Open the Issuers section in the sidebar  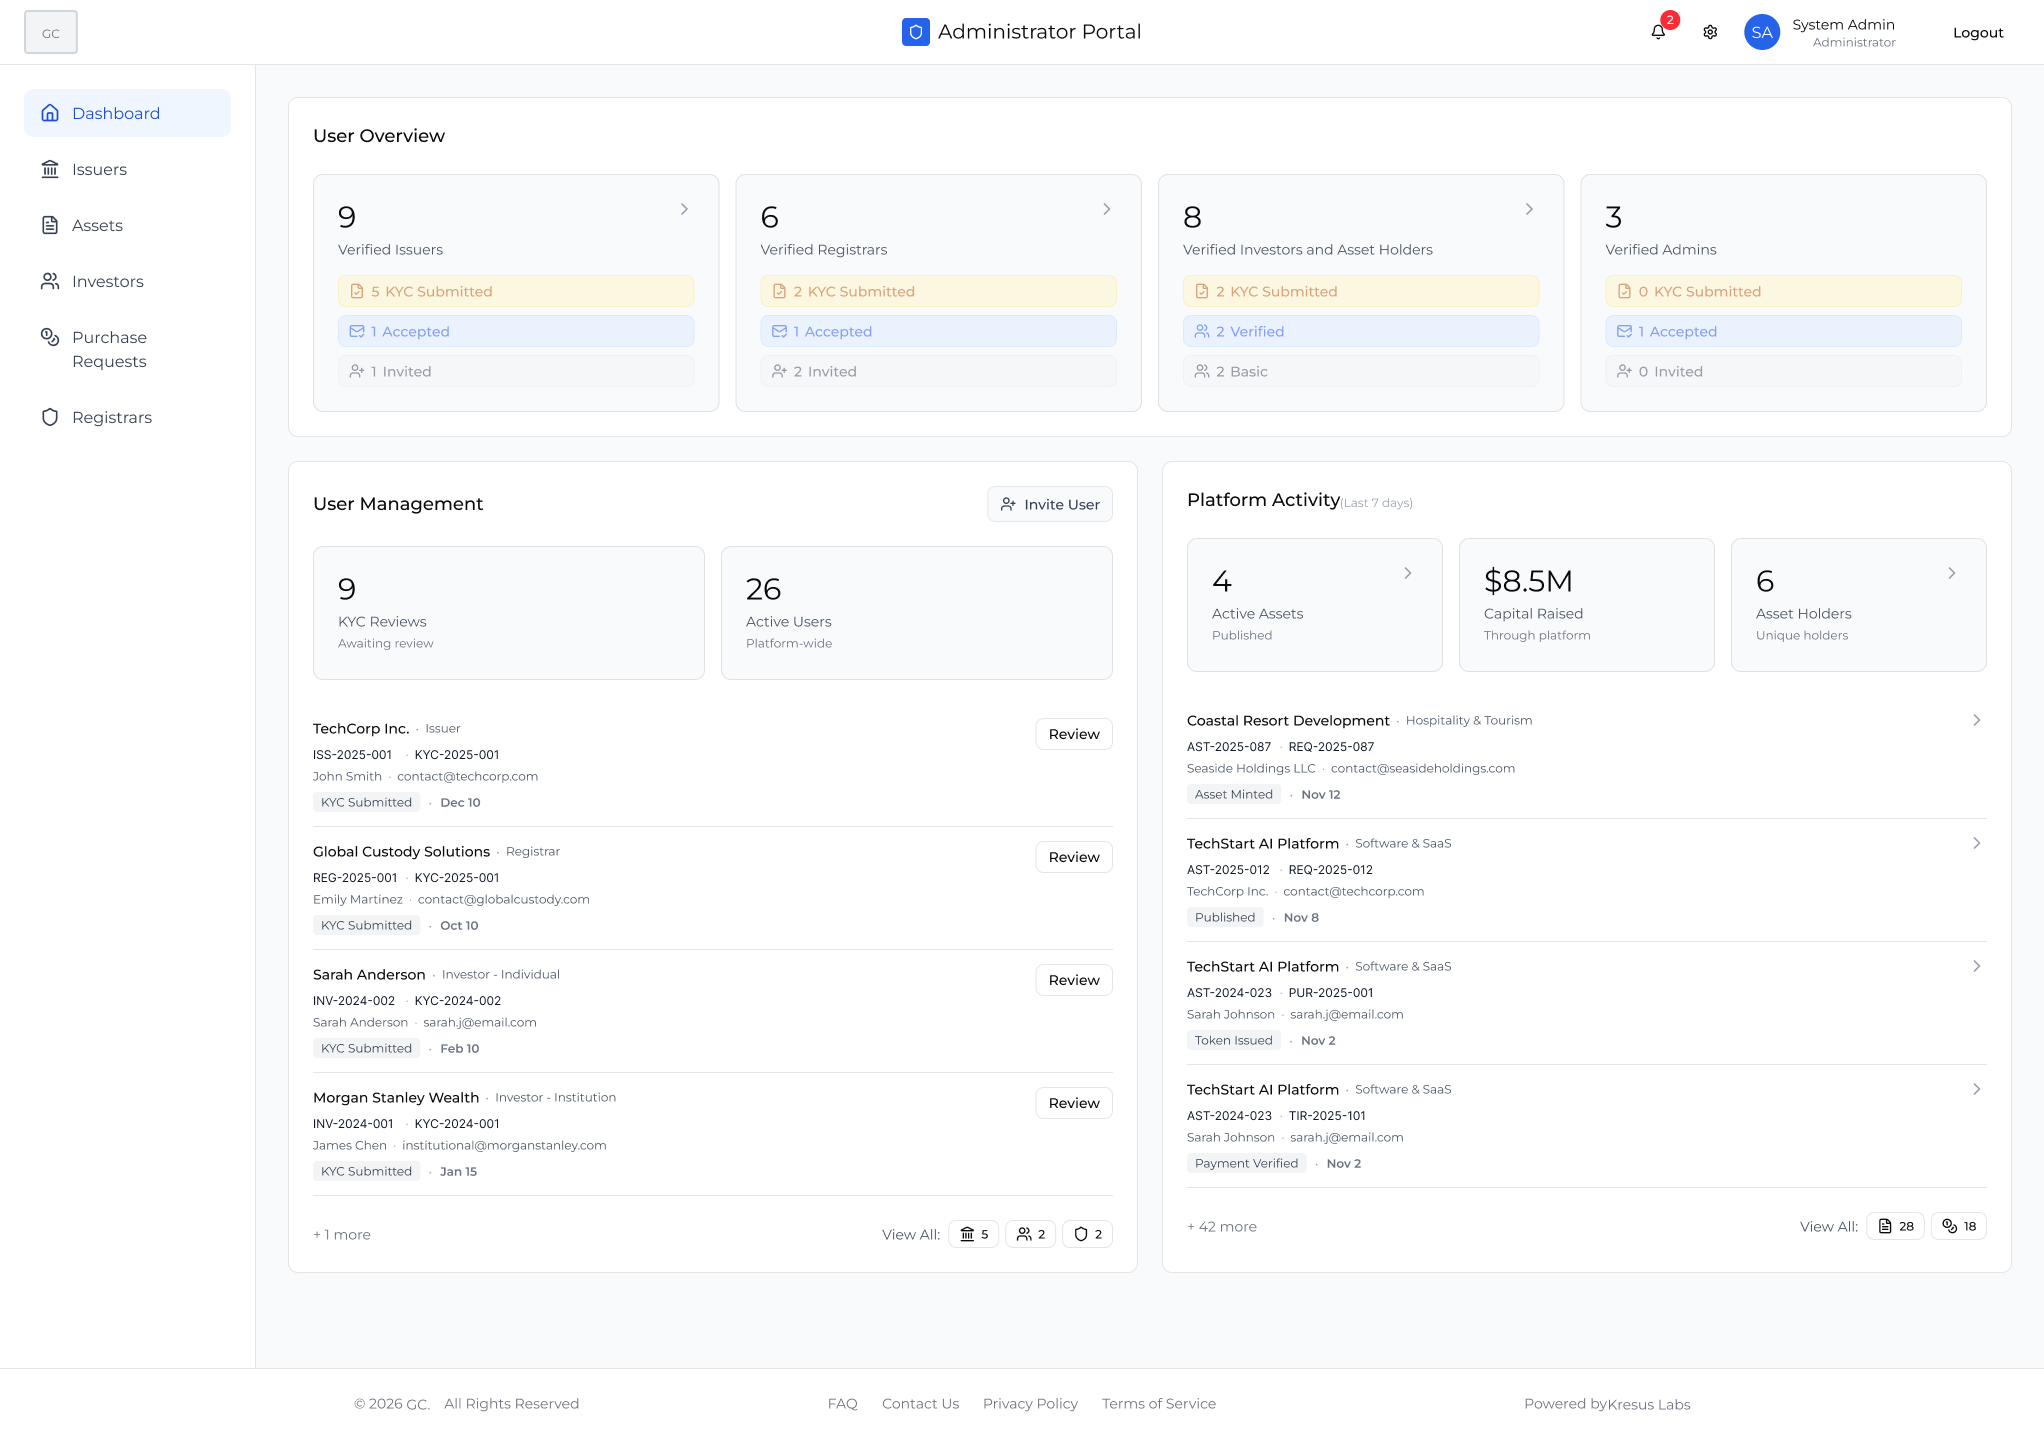[99, 169]
